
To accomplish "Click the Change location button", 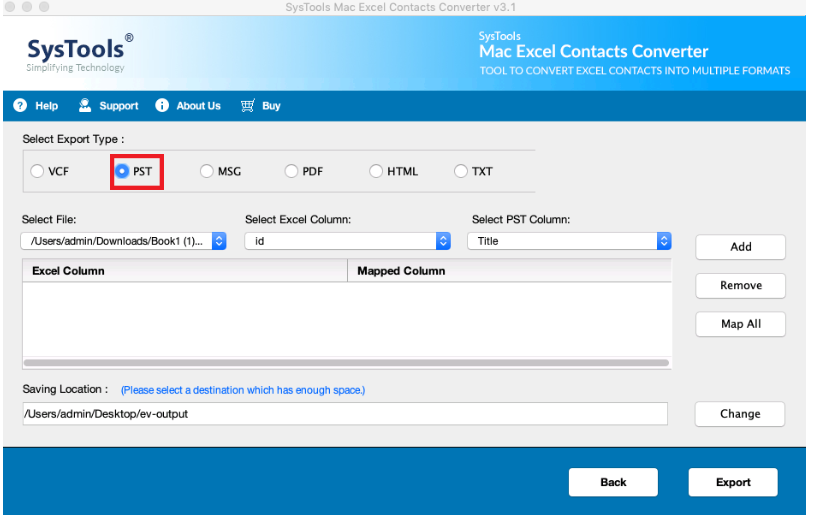I will tap(740, 414).
